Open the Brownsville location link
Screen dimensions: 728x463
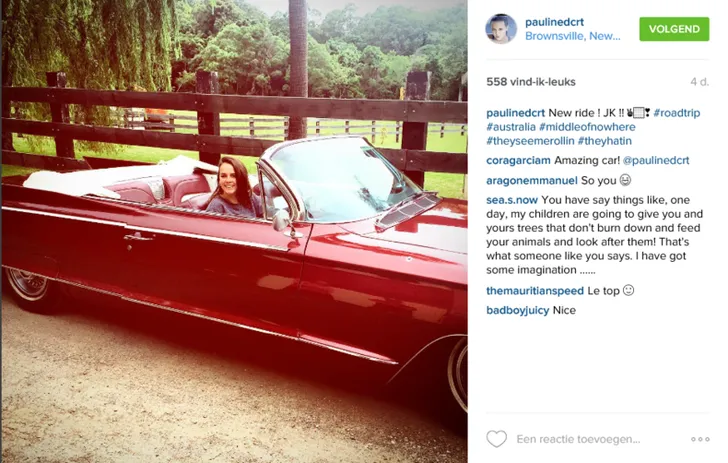point(572,36)
